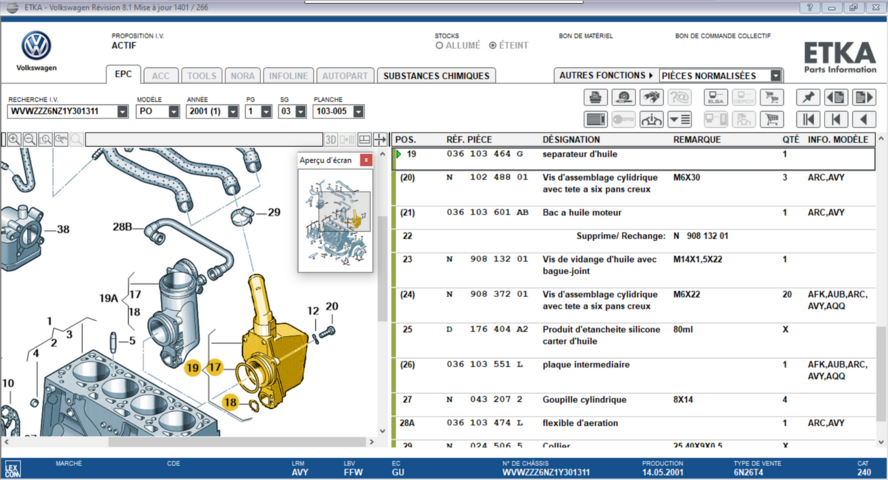Open the SUBSTANCES CHIMIQUES tab
888x480 pixels.
click(x=436, y=76)
